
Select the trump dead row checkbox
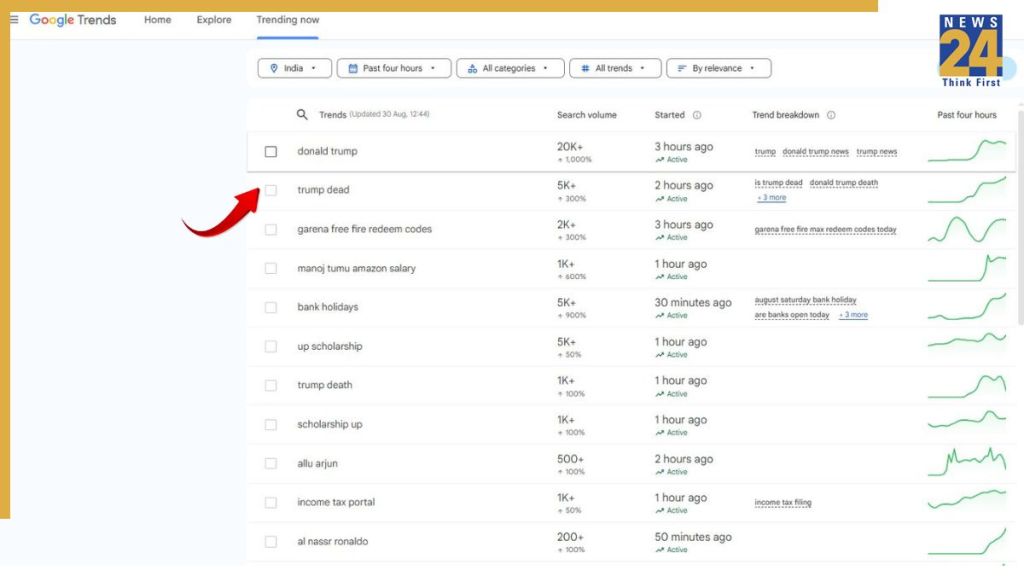271,191
